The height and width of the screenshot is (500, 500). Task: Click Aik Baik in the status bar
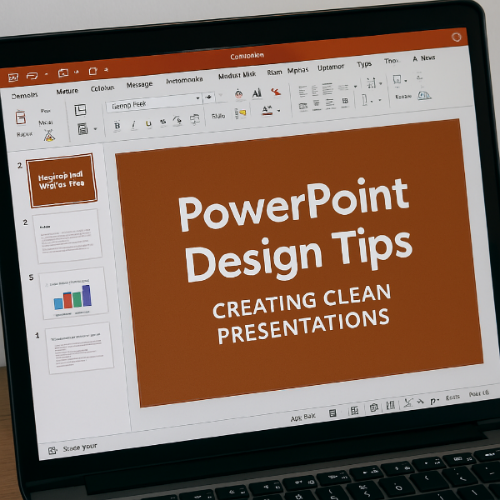(x=303, y=417)
